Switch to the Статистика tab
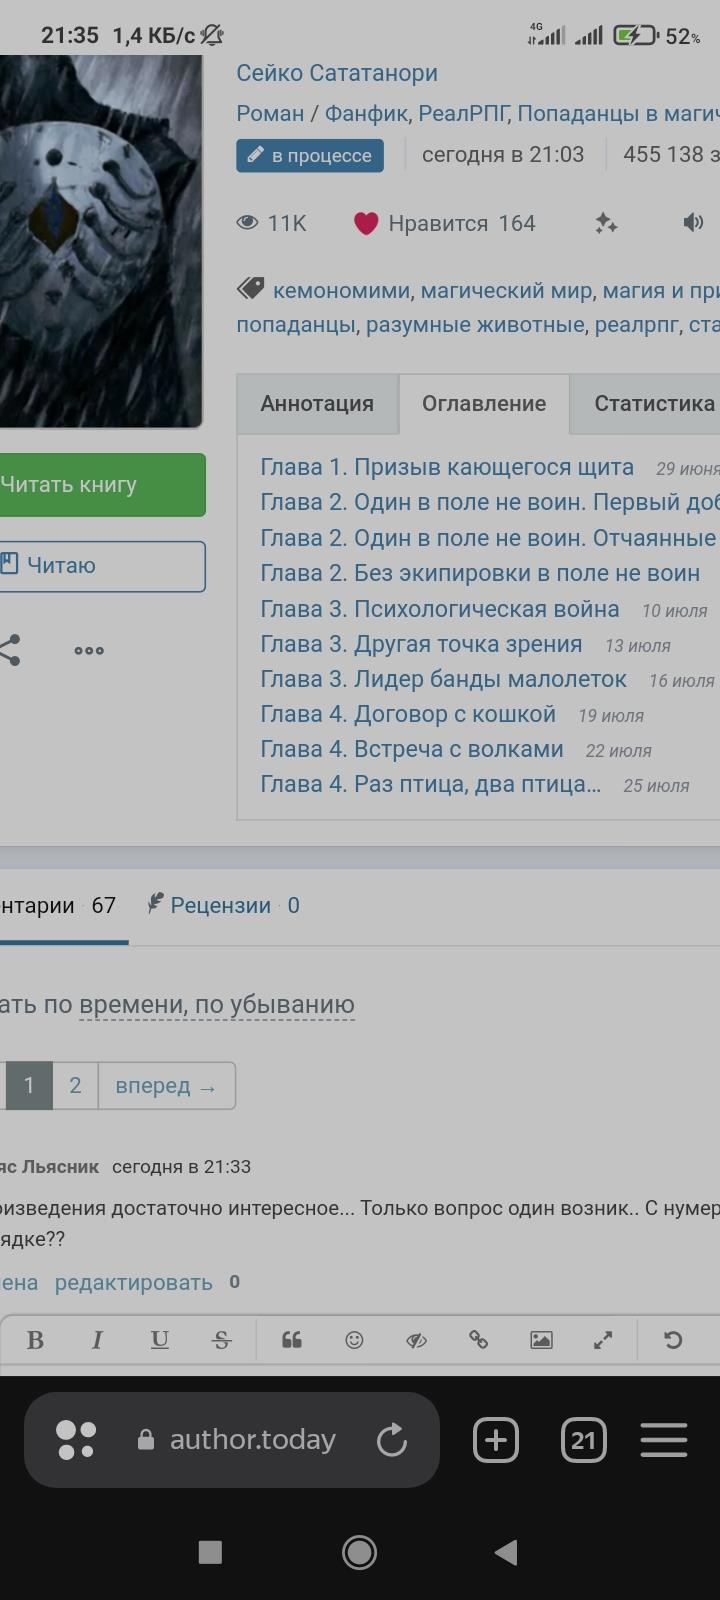Viewport: 720px width, 1600px height. point(645,404)
